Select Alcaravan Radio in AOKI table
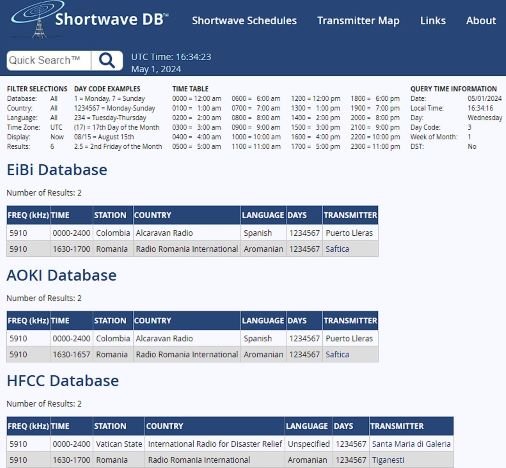Screen dimensions: 506x468 pyautogui.click(x=164, y=338)
